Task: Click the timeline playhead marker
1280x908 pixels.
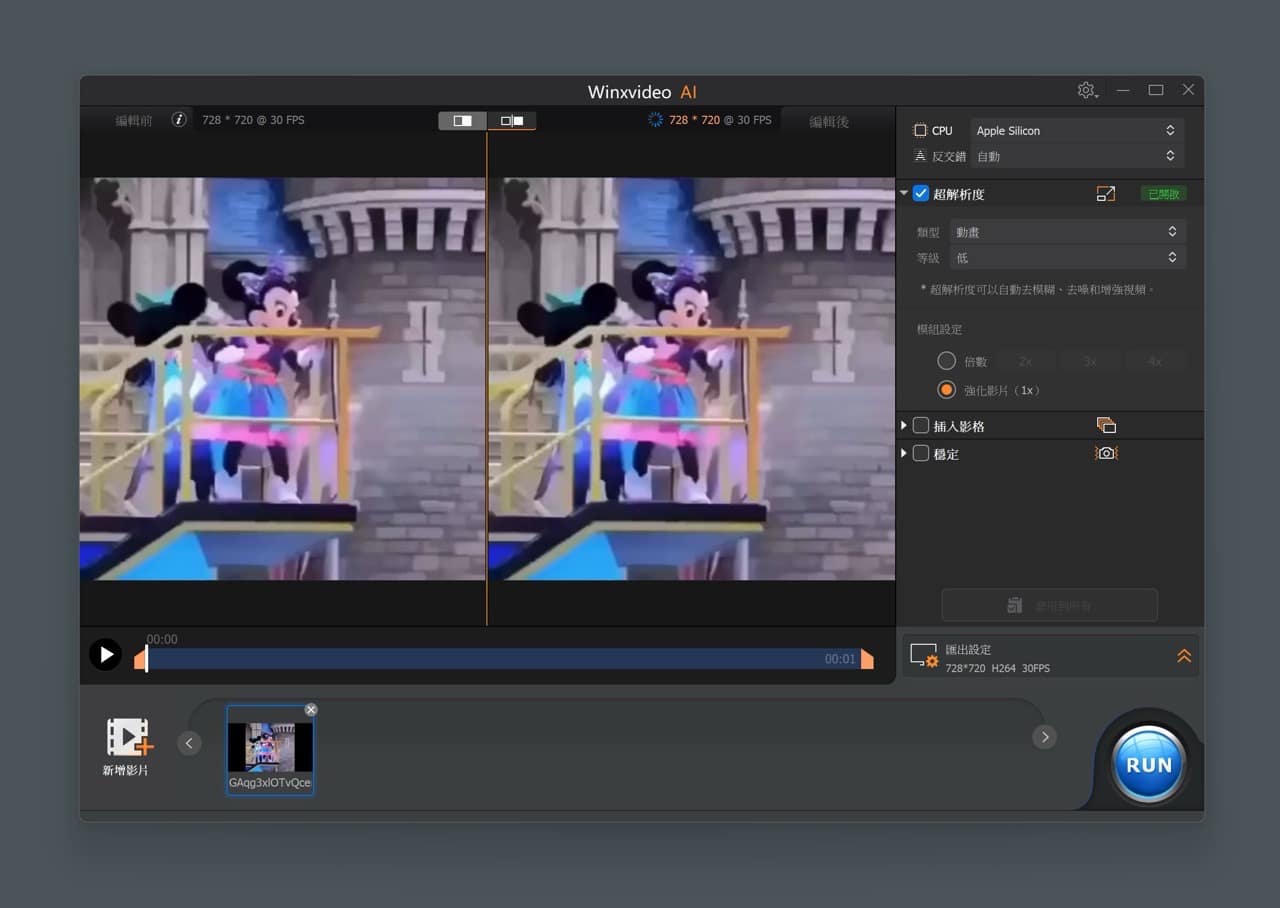Action: (x=146, y=658)
